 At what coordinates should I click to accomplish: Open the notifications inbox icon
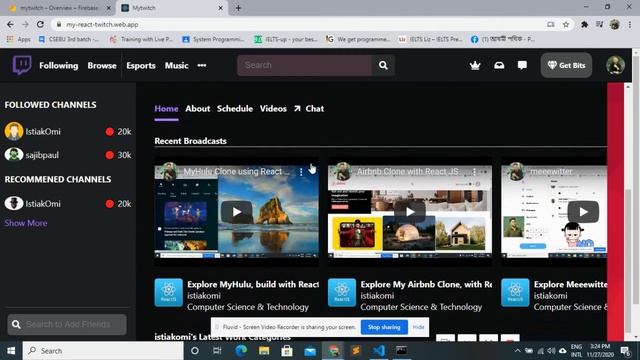(x=499, y=65)
